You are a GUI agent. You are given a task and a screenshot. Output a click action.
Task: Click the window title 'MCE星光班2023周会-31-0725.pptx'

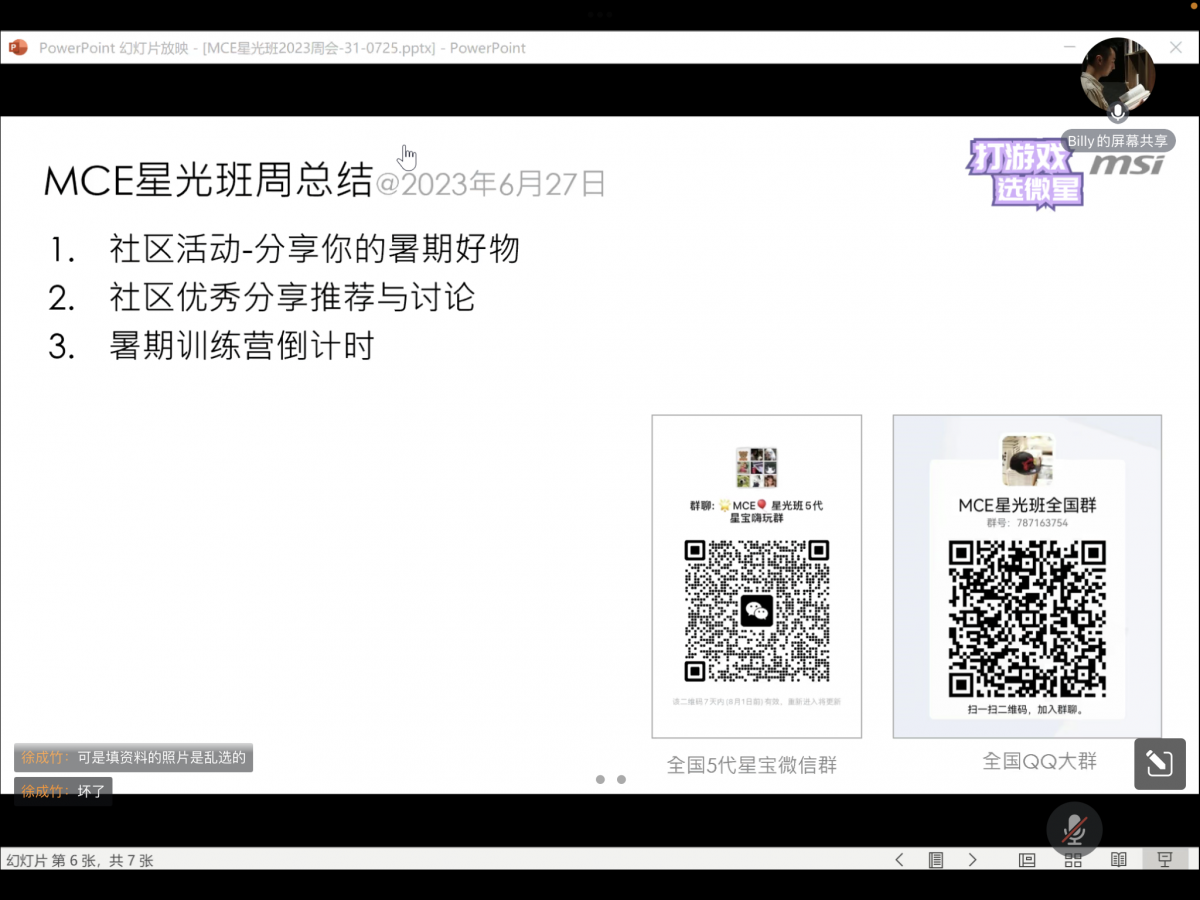320,48
